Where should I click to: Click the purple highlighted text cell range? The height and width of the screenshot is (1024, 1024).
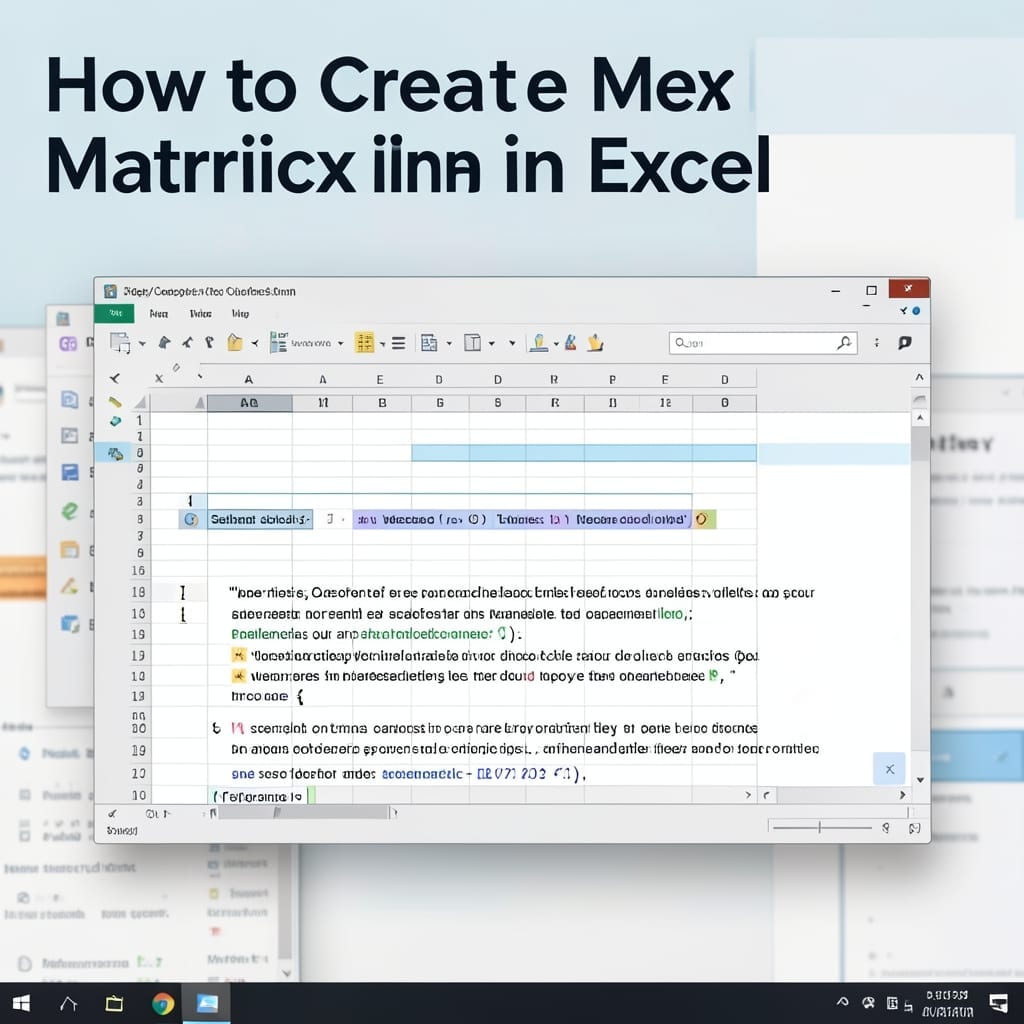522,519
